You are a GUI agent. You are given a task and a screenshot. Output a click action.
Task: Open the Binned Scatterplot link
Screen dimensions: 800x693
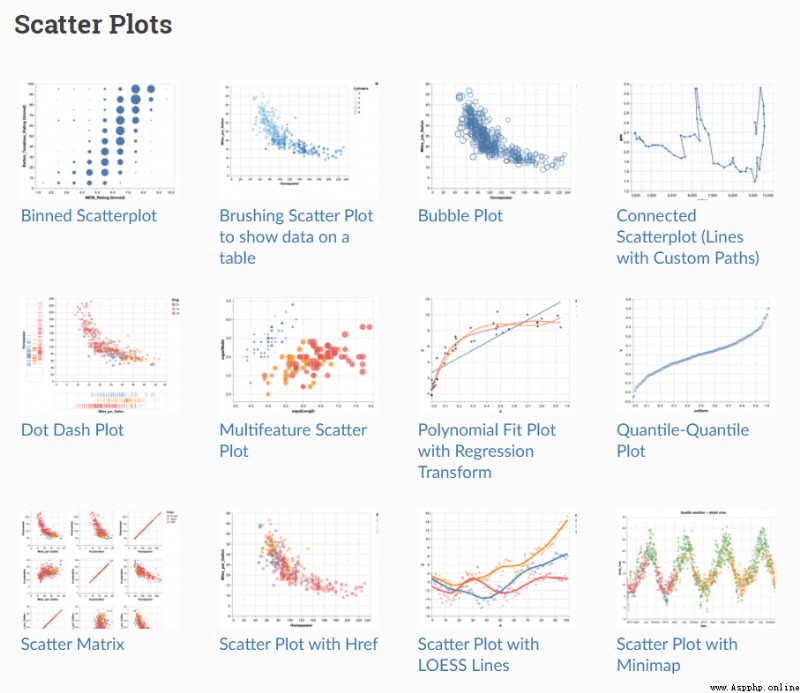click(x=89, y=216)
